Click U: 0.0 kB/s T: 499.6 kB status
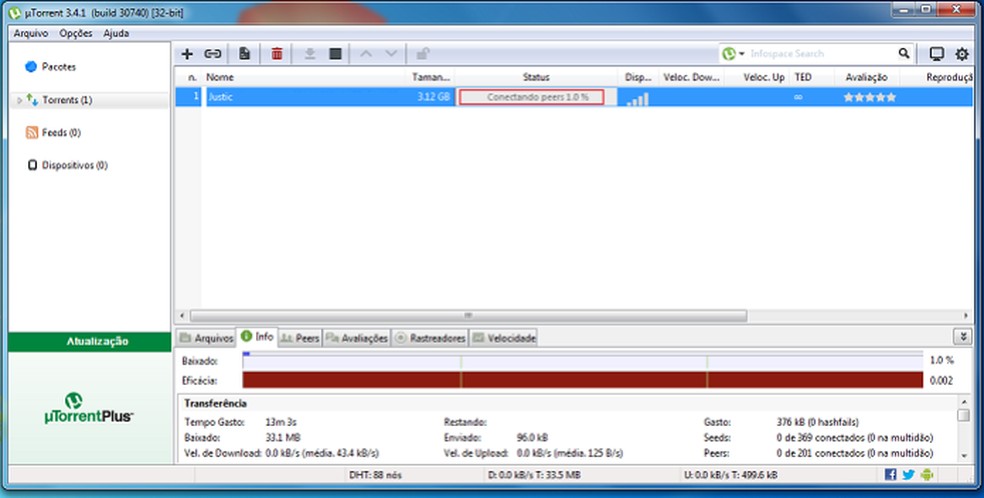The width and height of the screenshot is (984, 498). click(x=730, y=475)
